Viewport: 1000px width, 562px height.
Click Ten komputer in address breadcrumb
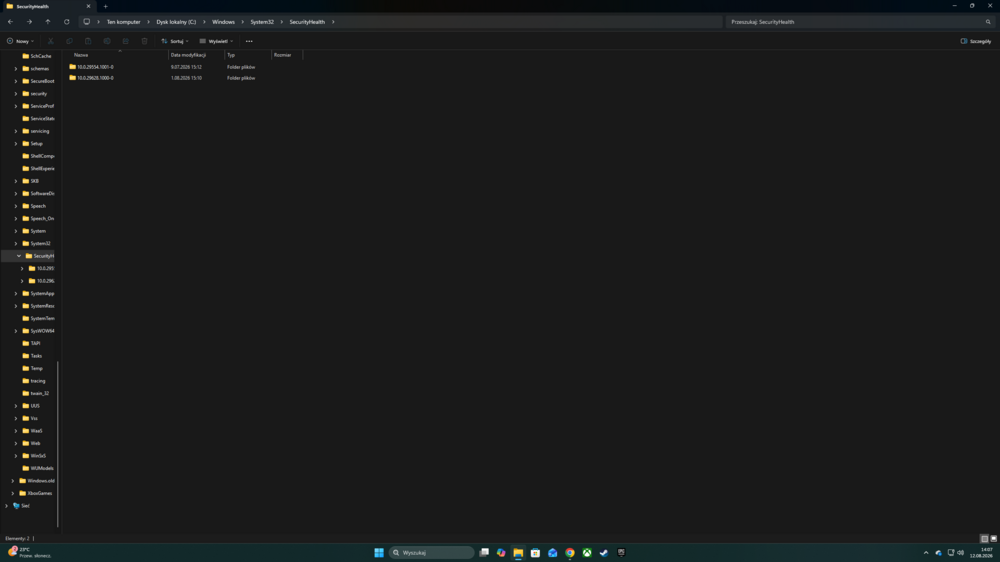pos(124,22)
